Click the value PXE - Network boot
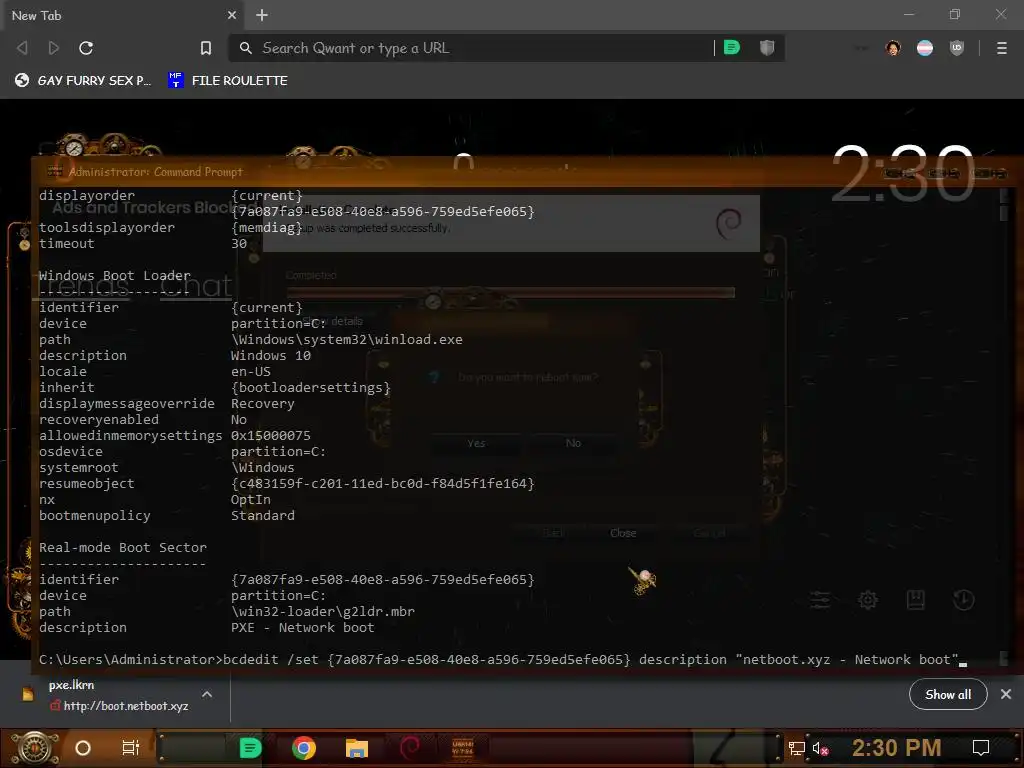Viewport: 1024px width, 768px height. 302,628
